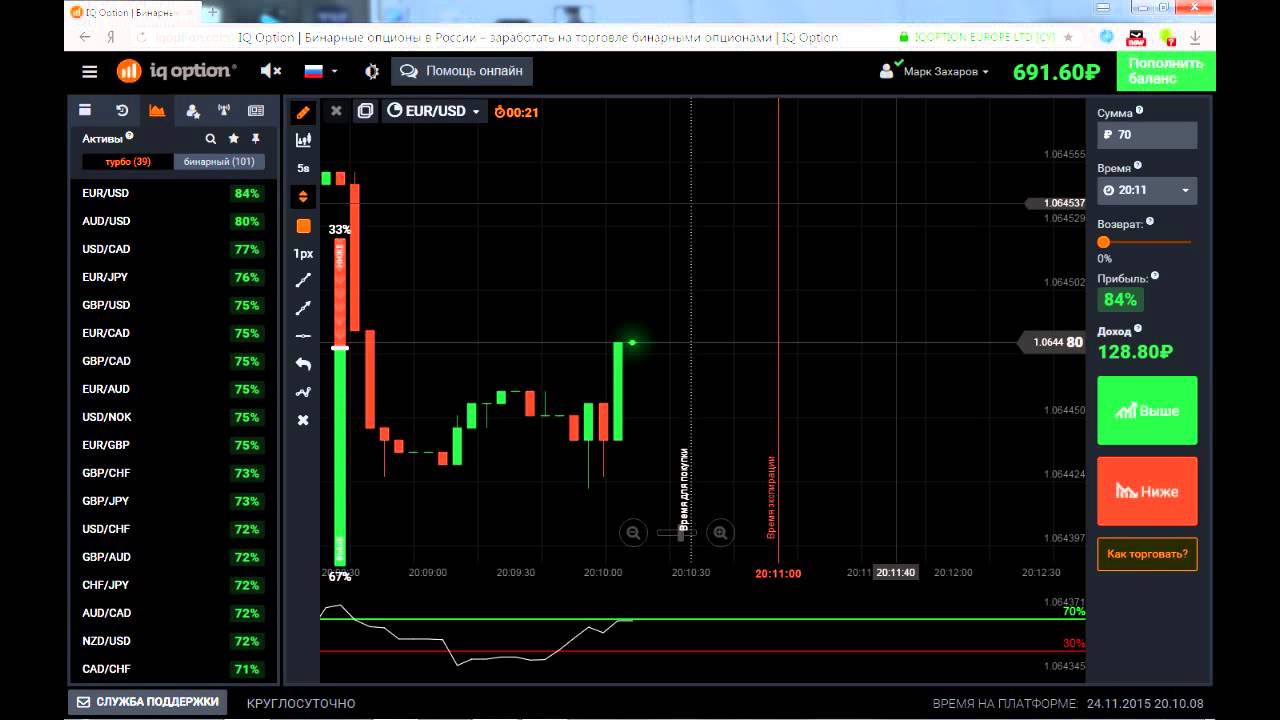1280x720 pixels.
Task: Open Как торговать? guide
Action: click(x=1147, y=554)
